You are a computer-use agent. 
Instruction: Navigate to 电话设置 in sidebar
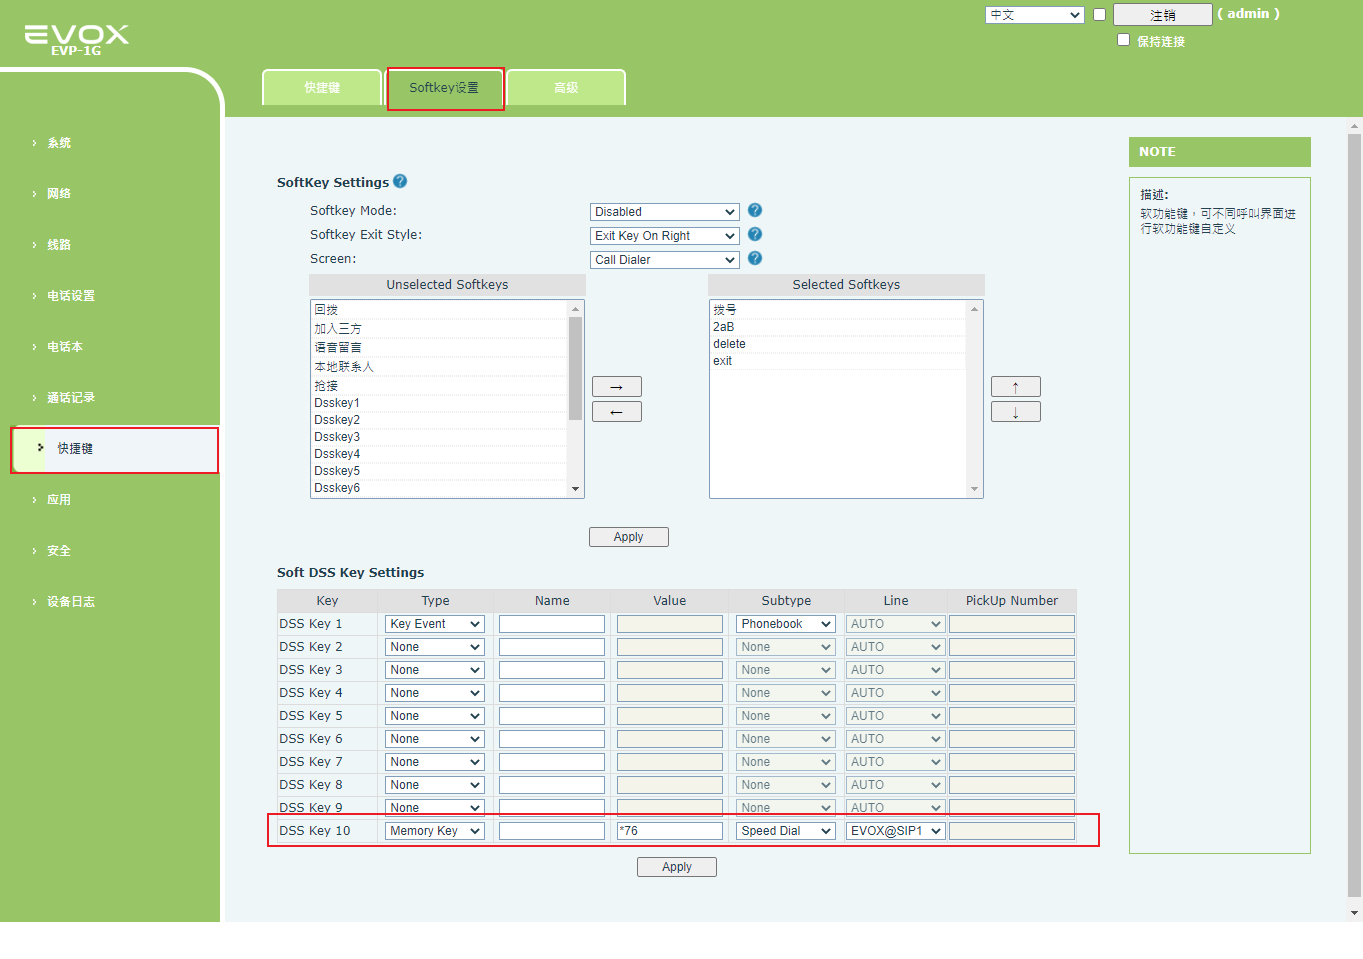70,296
